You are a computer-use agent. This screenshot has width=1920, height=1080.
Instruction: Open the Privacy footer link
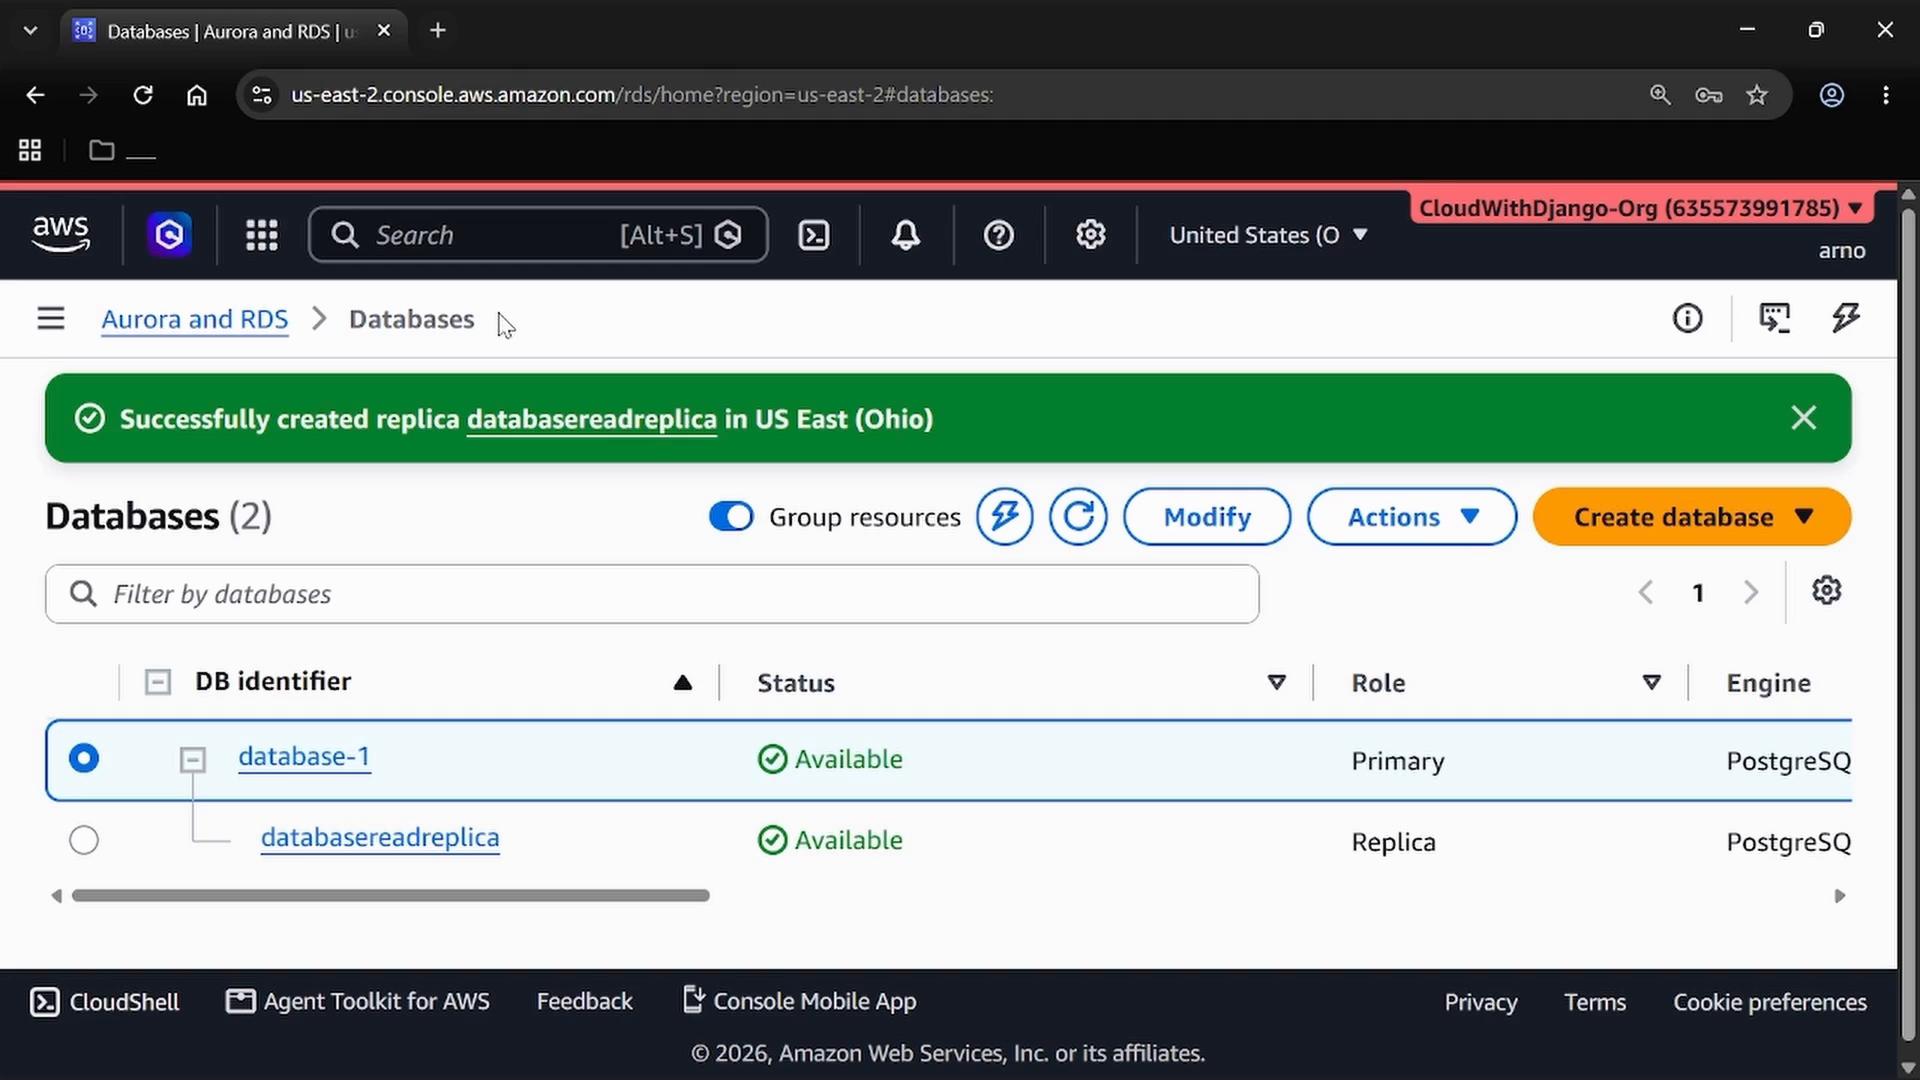click(1481, 1002)
